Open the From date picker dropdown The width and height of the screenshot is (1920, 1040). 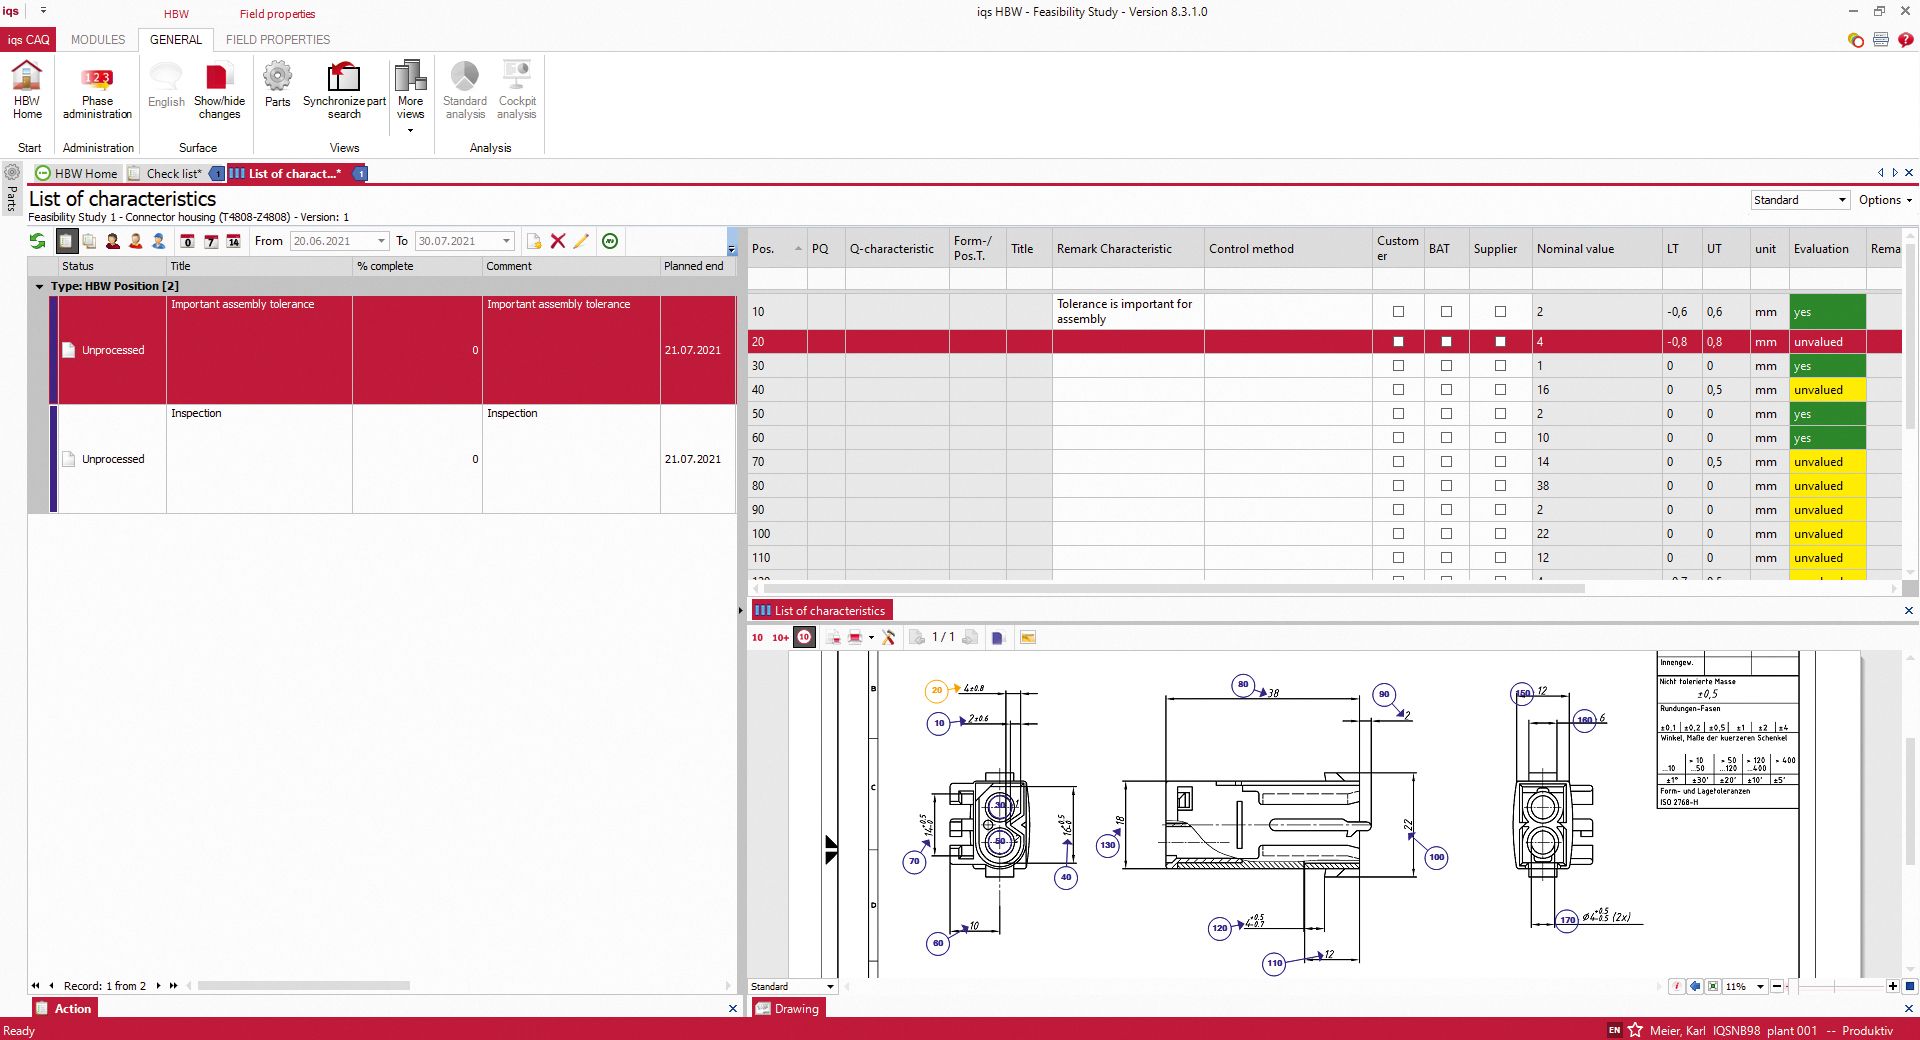pyautogui.click(x=381, y=241)
